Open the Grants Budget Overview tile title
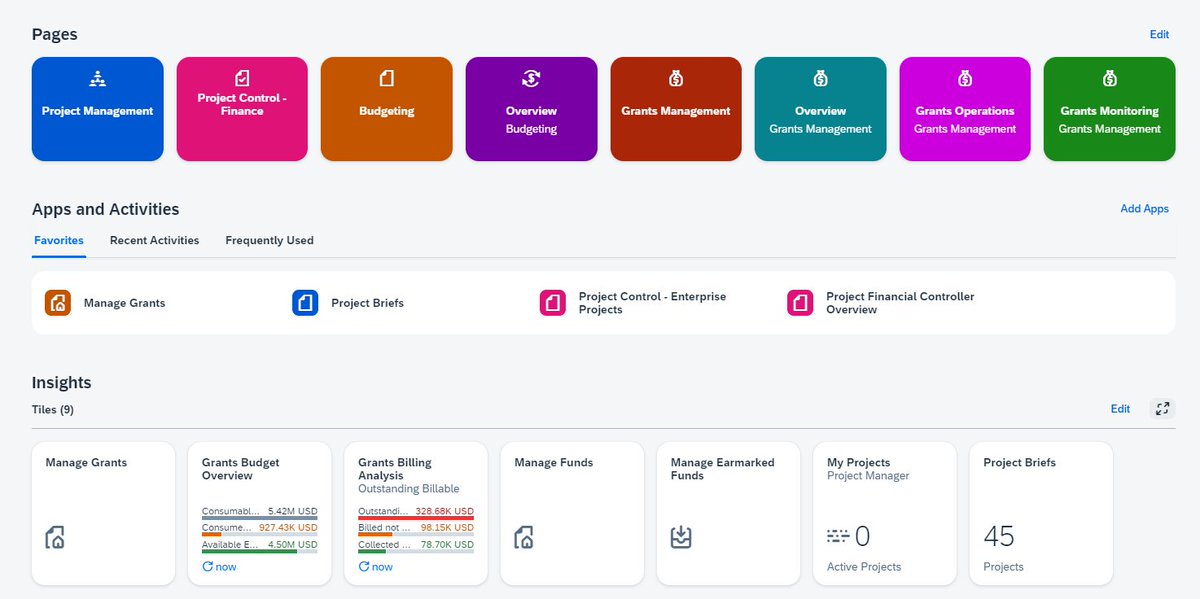This screenshot has height=599, width=1200. pyautogui.click(x=241, y=469)
